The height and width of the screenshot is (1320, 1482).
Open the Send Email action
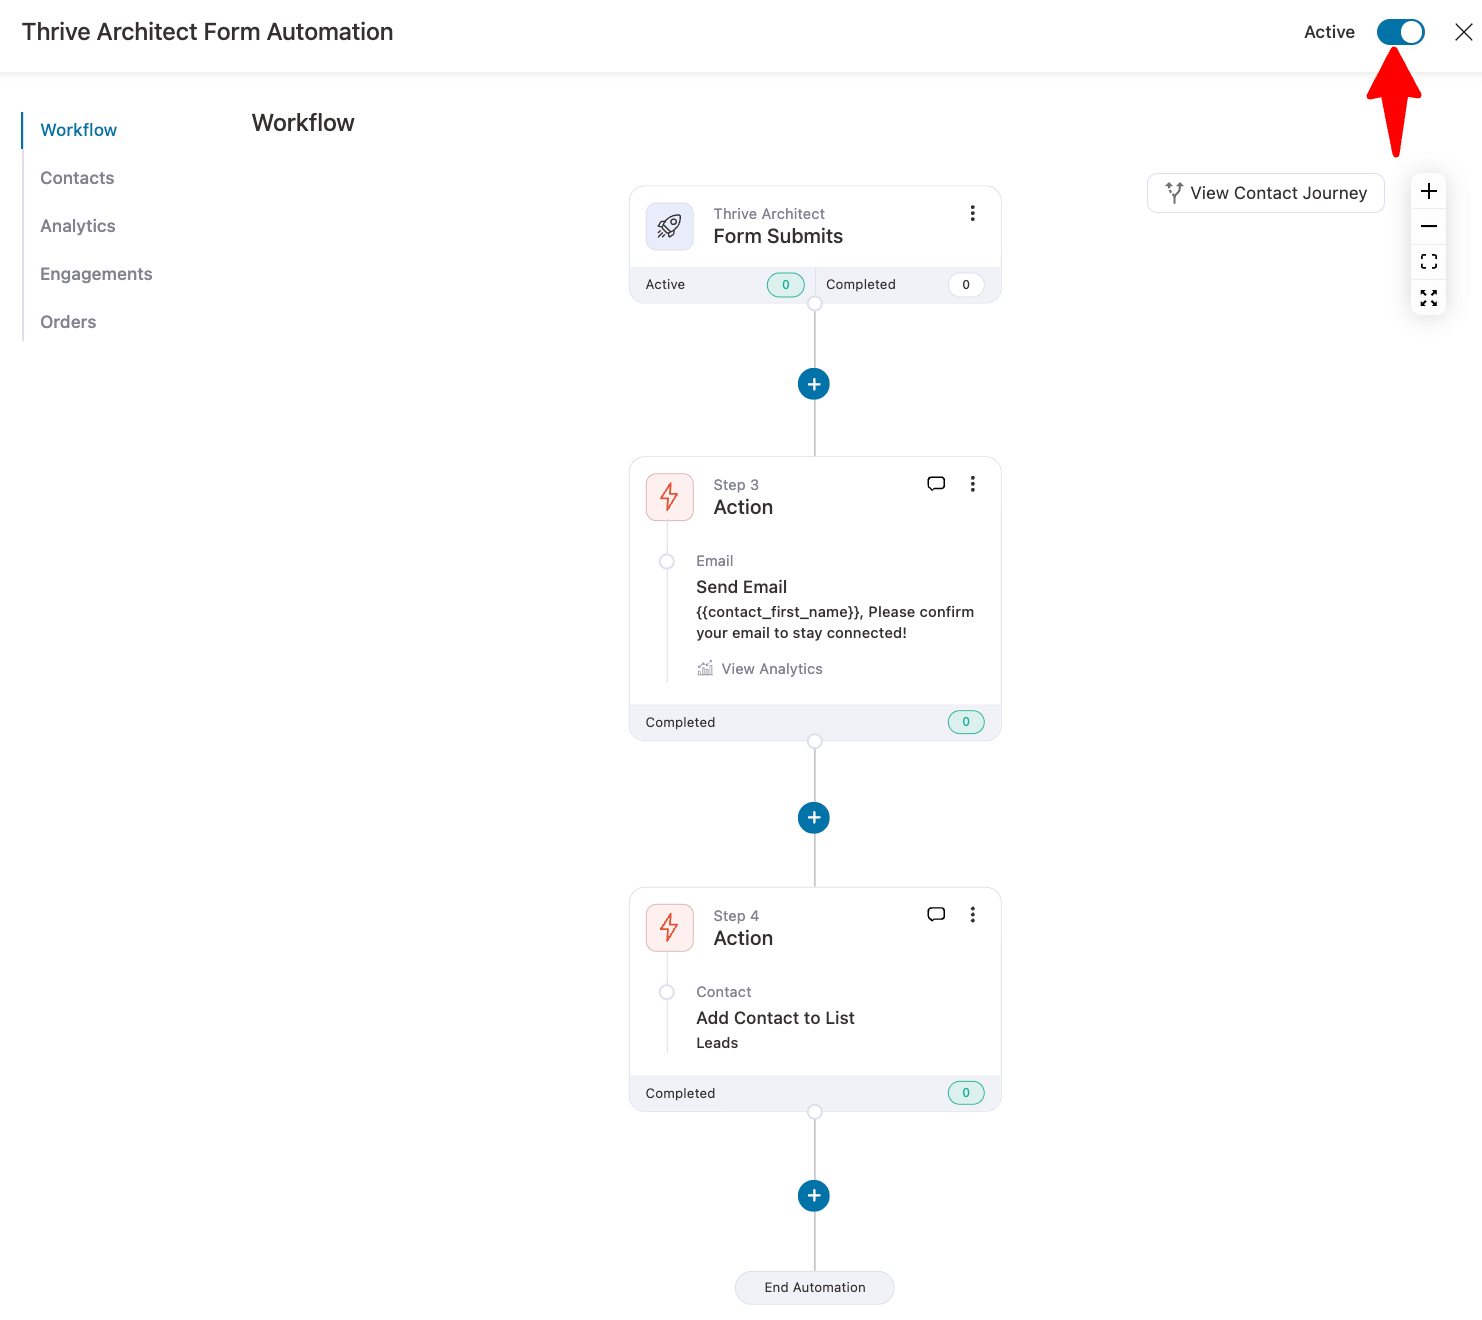point(741,587)
